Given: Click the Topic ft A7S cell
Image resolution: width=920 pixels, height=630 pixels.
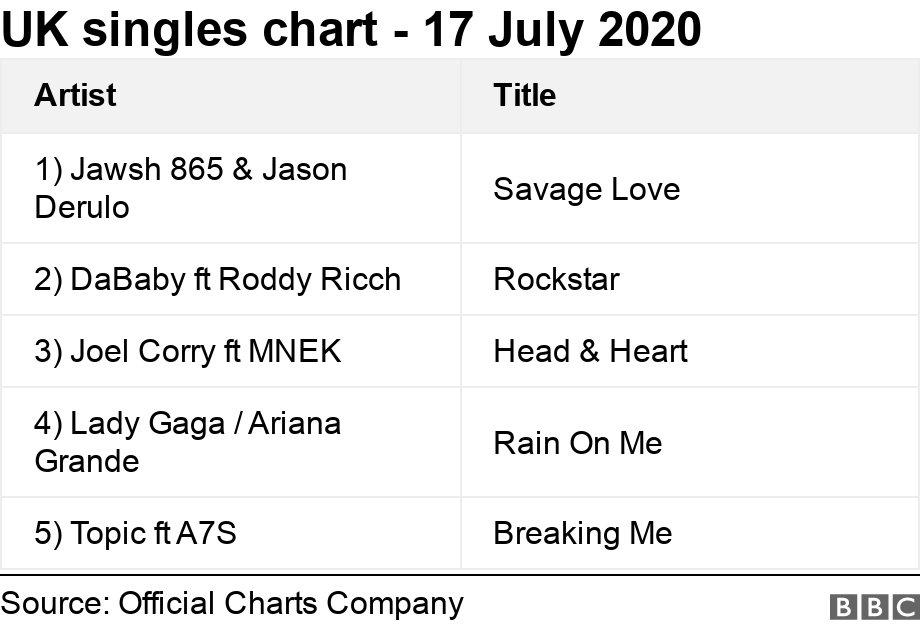Looking at the screenshot, I should coord(231,533).
